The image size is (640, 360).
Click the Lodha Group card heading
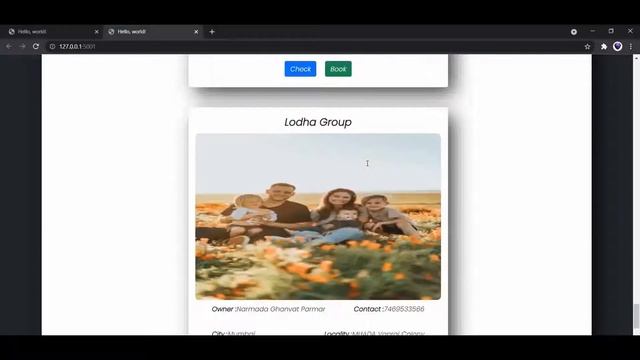point(318,122)
